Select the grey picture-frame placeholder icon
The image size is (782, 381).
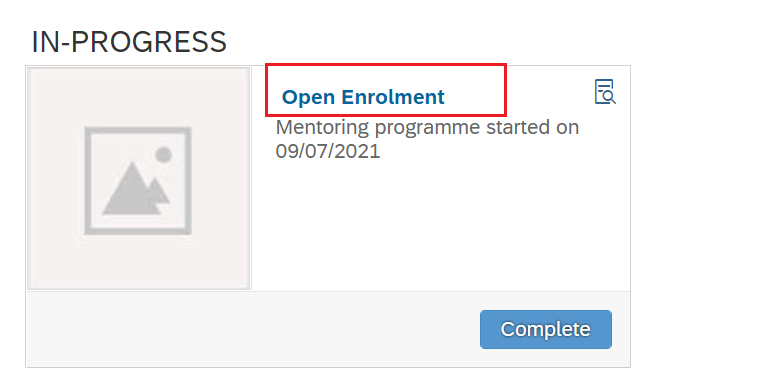(138, 181)
